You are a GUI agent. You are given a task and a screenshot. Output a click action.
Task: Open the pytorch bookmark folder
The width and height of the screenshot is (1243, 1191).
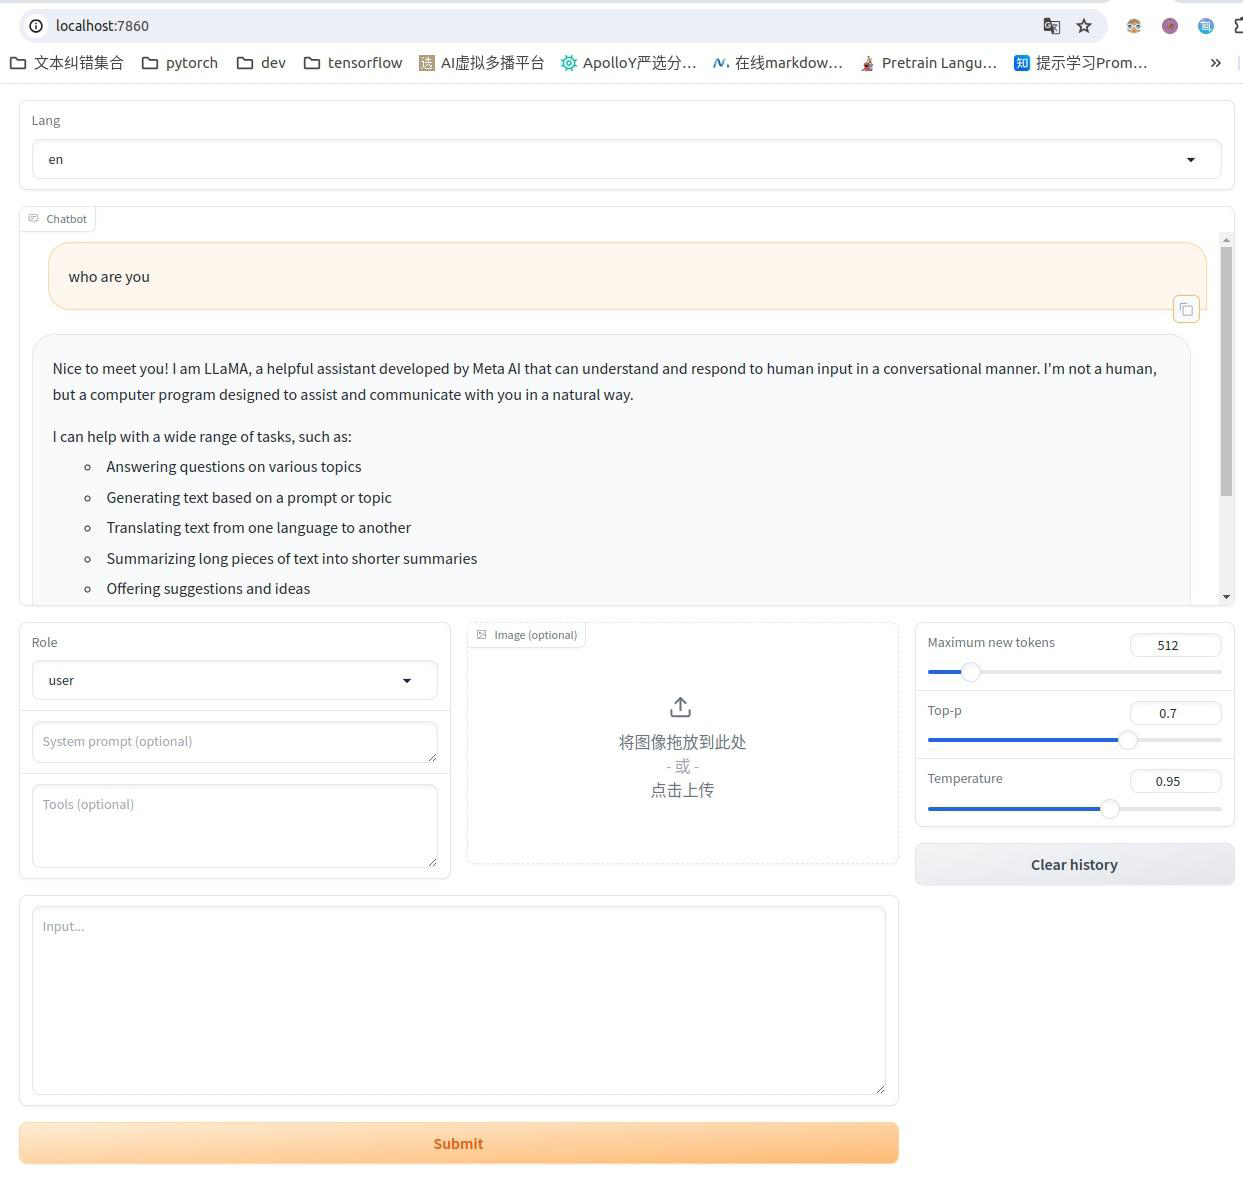[x=180, y=63]
